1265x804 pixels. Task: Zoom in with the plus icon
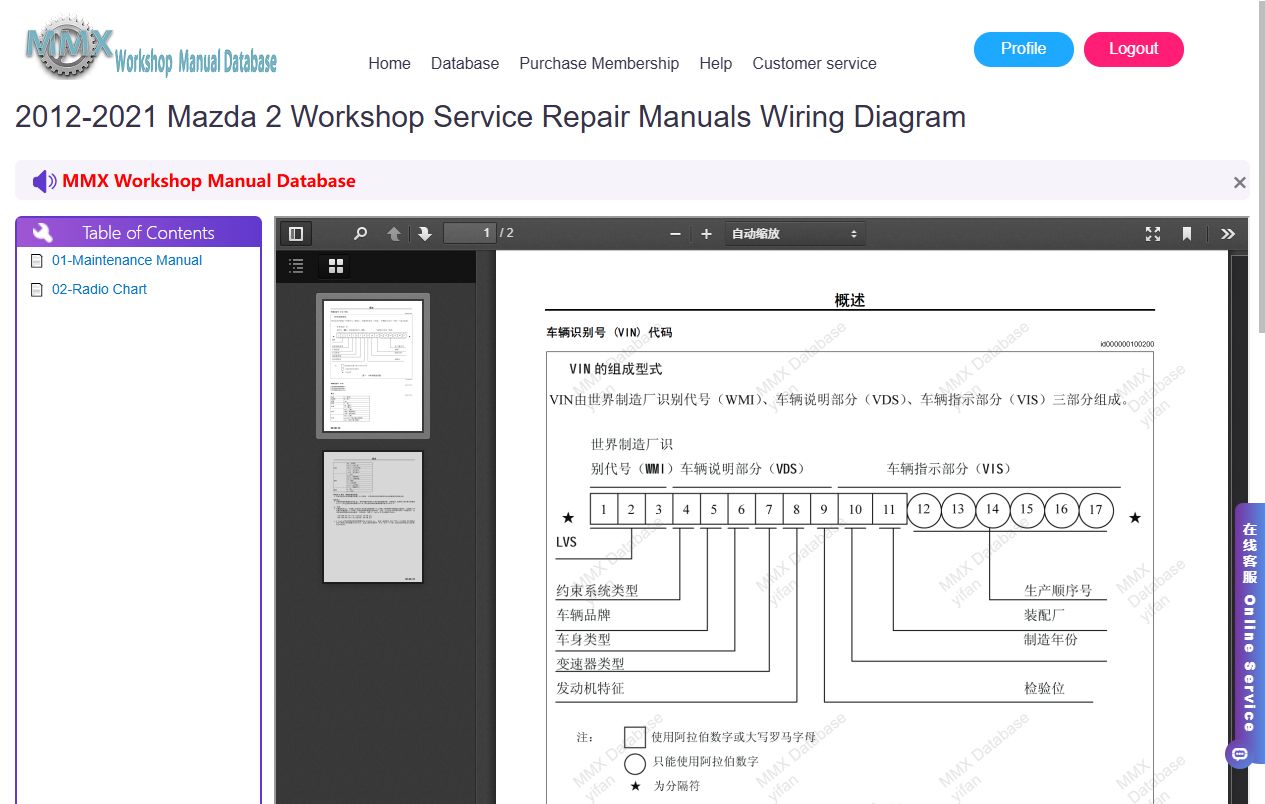click(x=706, y=234)
